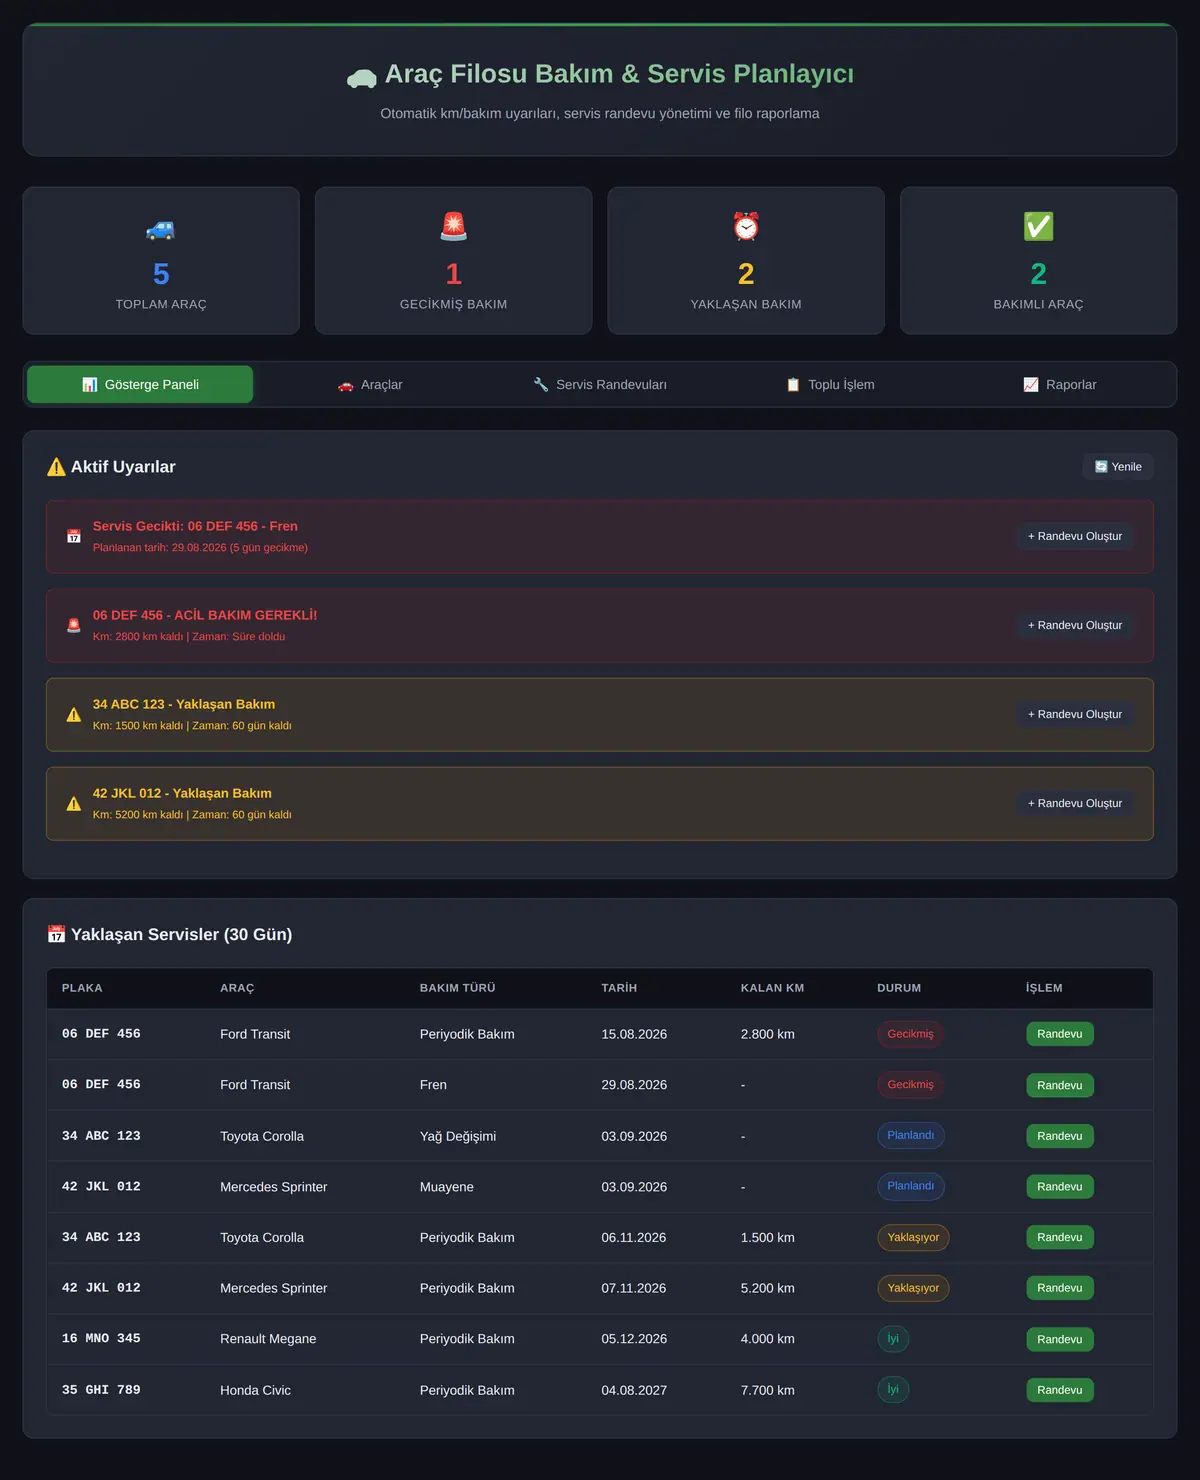Click the green checkmark icon above Bakımlı Araç
The width and height of the screenshot is (1200, 1480).
click(1038, 227)
